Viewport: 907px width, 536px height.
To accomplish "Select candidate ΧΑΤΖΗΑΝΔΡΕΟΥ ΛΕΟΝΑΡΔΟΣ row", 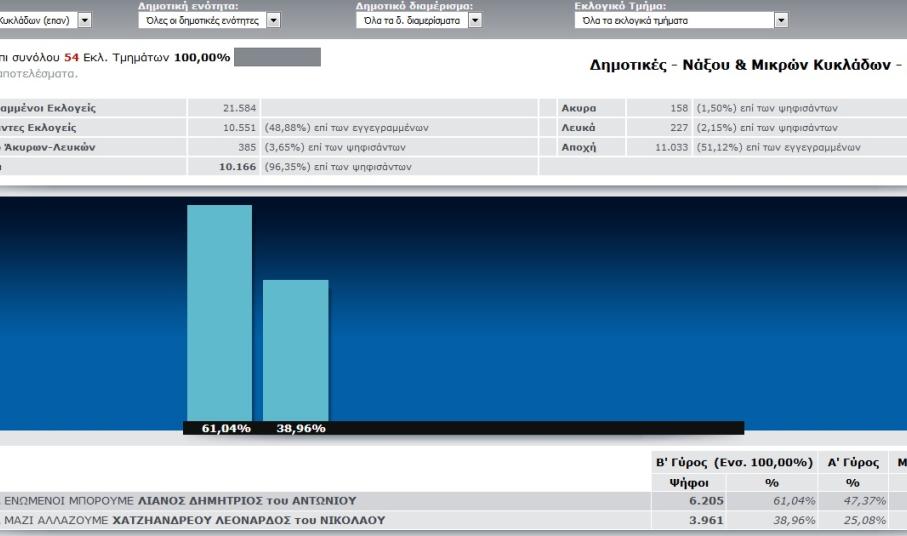I will point(195,520).
